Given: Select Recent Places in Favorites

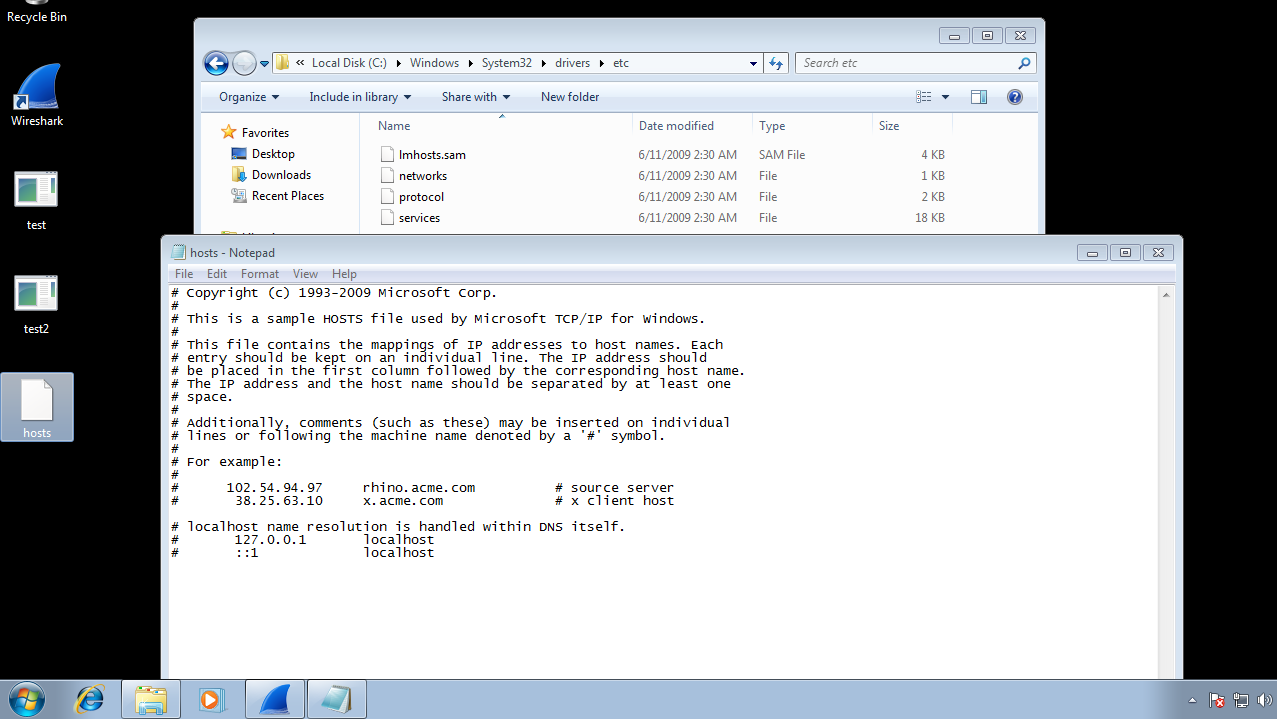Looking at the screenshot, I should pos(277,196).
